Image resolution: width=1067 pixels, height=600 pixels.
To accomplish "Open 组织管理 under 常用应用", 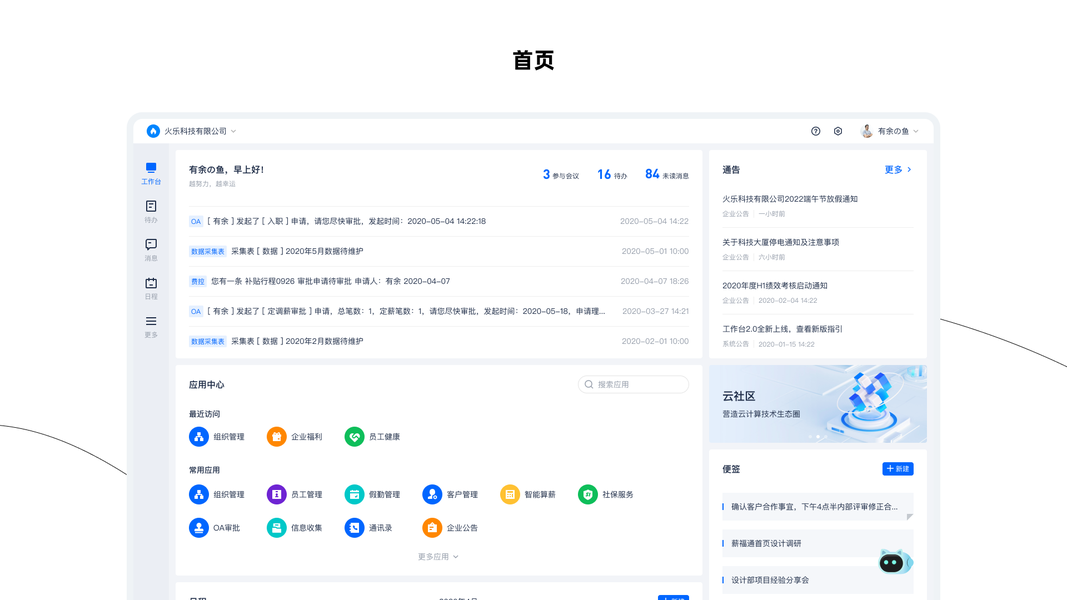I will coord(199,495).
